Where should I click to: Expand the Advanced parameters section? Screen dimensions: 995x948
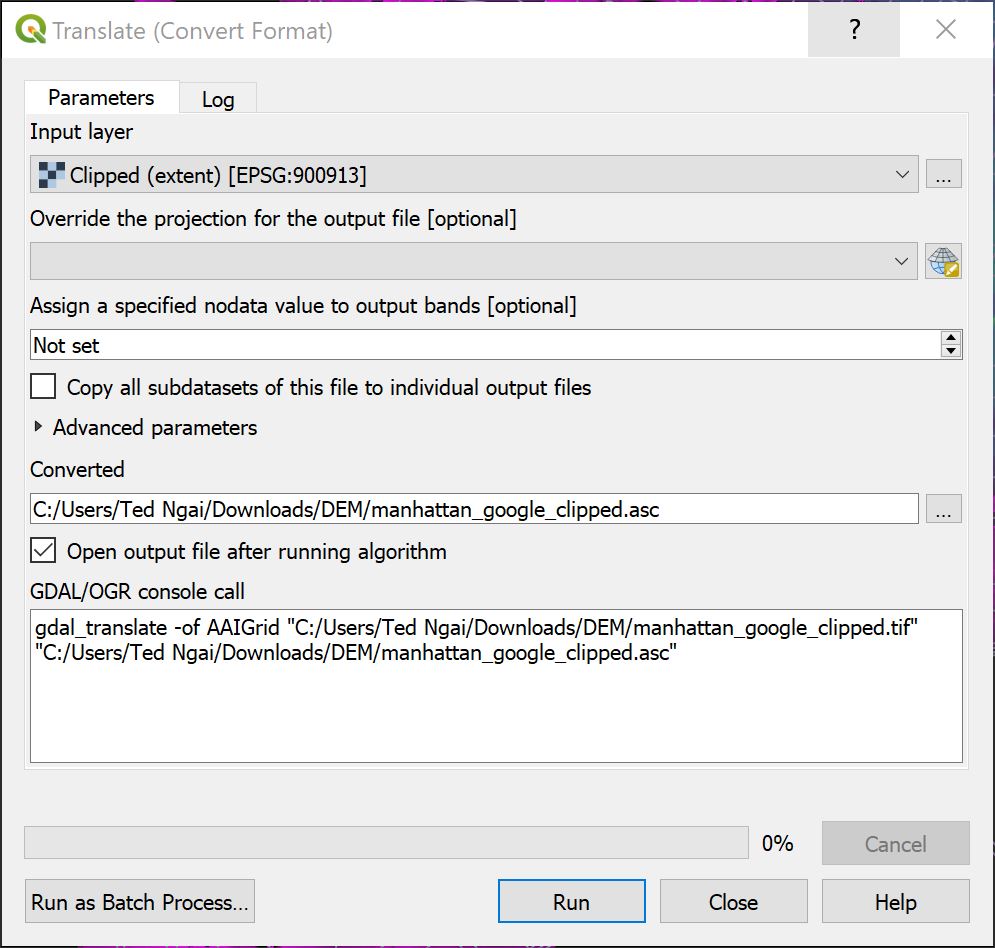38,427
